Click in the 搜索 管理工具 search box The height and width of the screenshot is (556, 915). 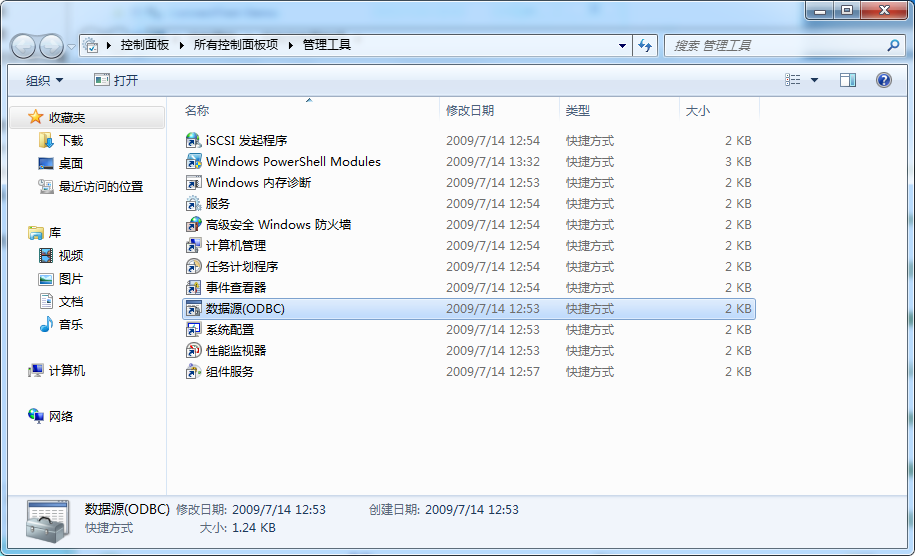click(x=775, y=45)
